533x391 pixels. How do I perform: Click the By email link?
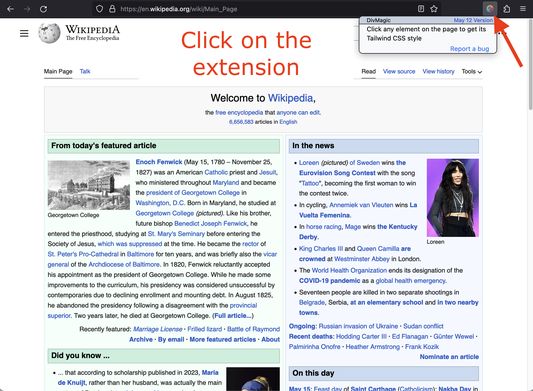tap(171, 339)
